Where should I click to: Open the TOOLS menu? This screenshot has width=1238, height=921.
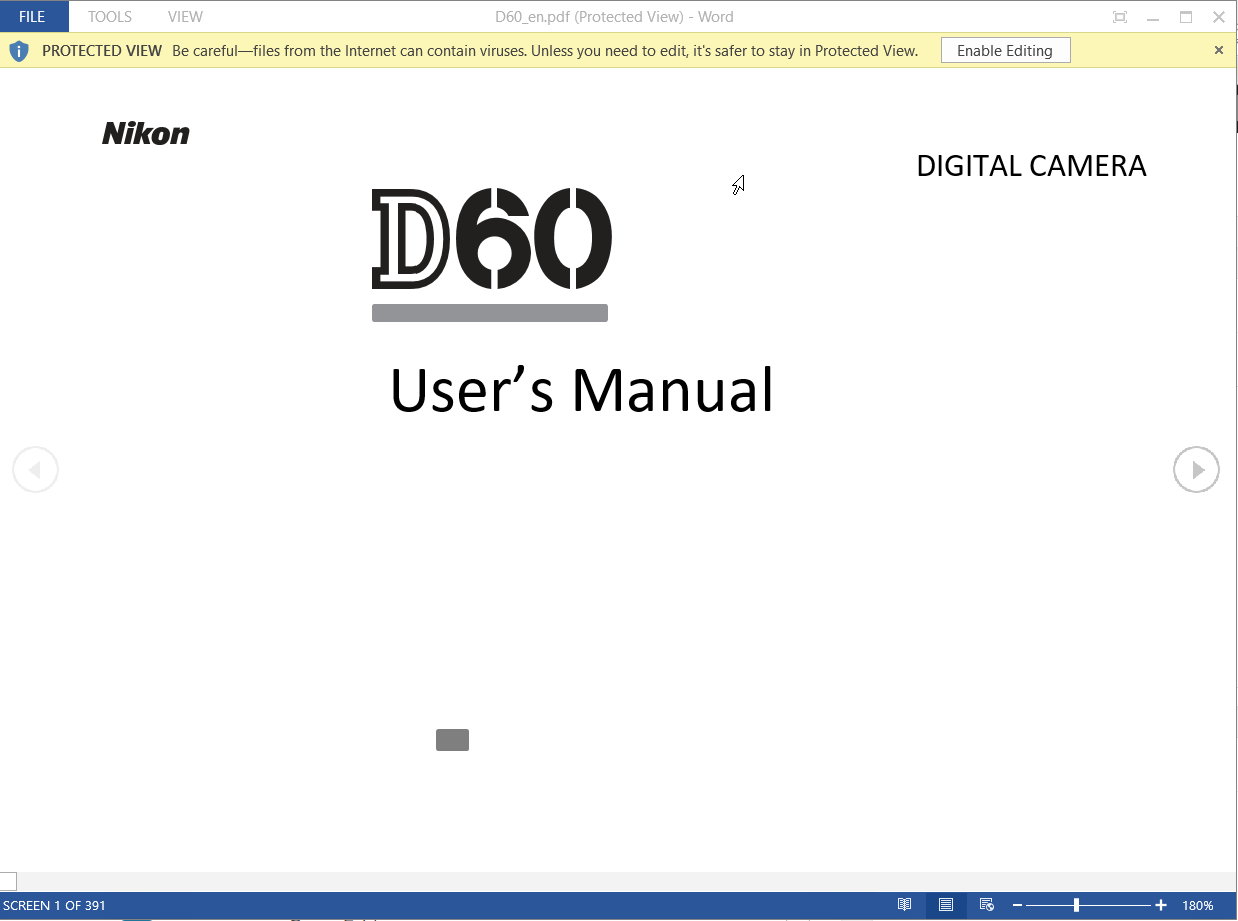(x=110, y=17)
